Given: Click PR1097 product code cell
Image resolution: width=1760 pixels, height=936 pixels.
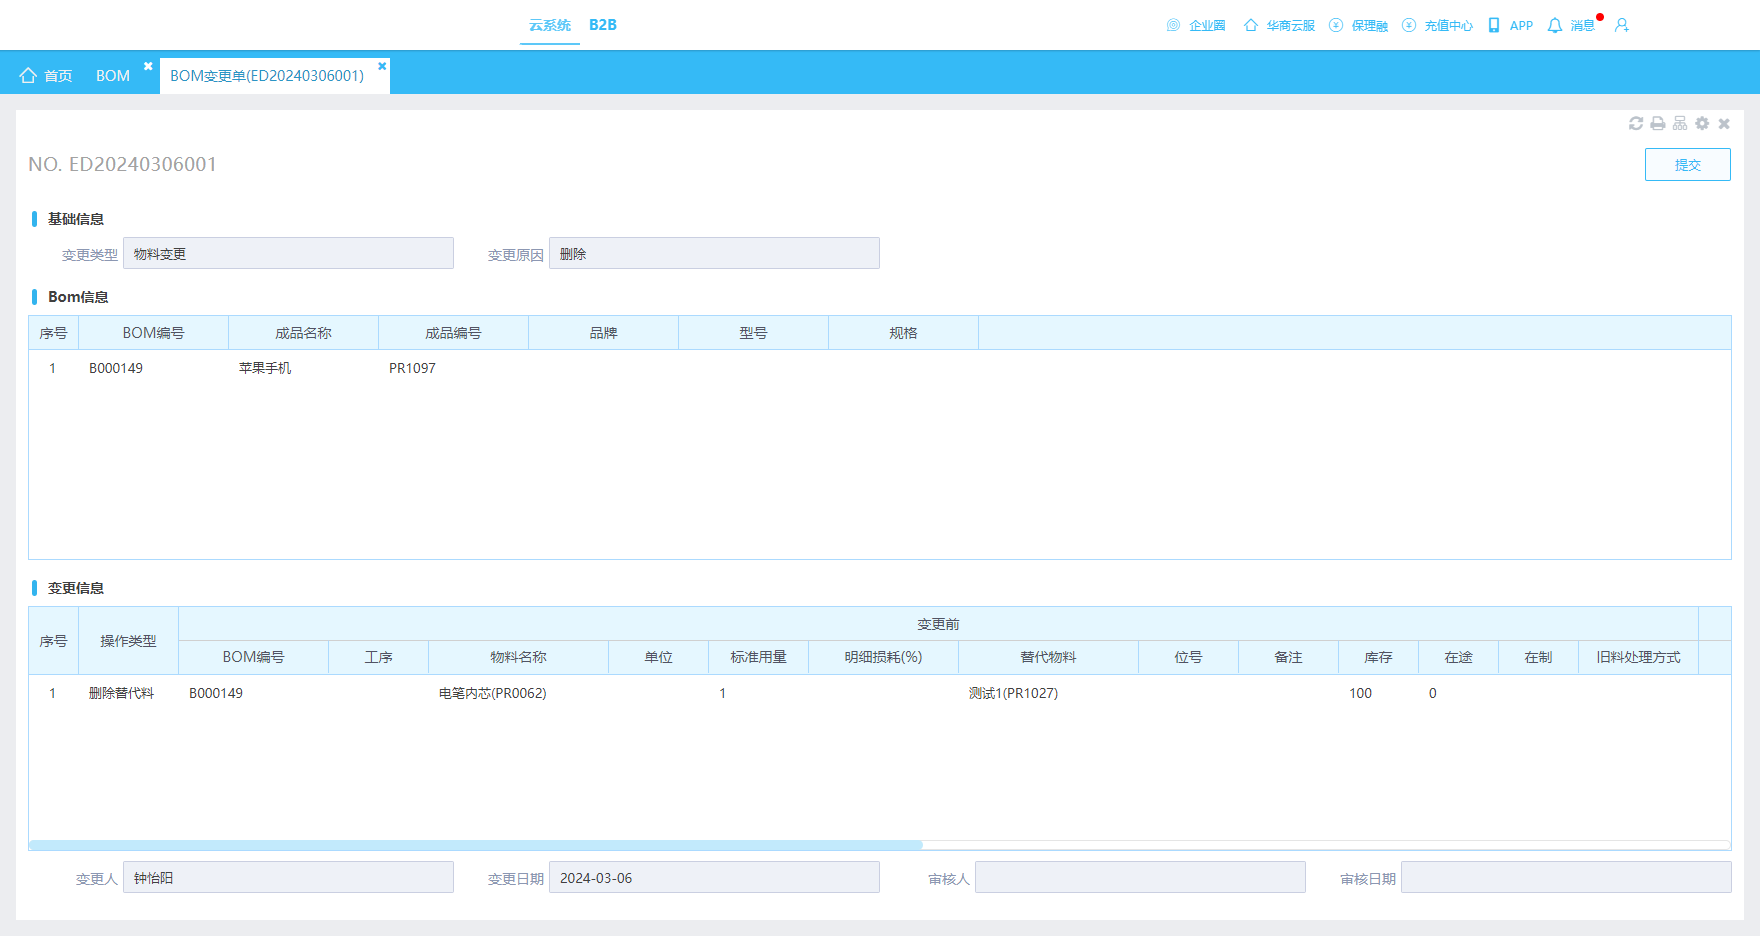Looking at the screenshot, I should point(412,368).
